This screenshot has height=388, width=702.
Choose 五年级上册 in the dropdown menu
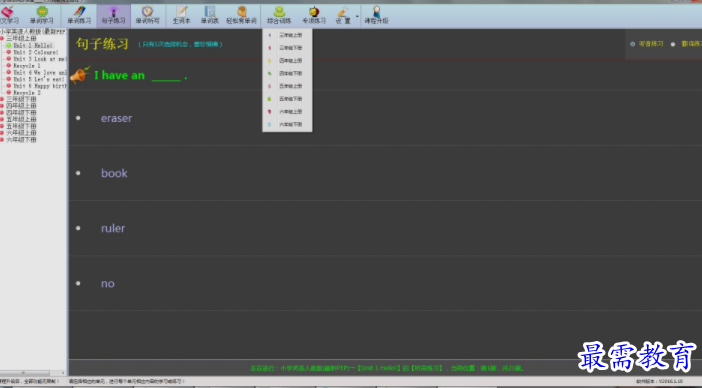coord(287,86)
